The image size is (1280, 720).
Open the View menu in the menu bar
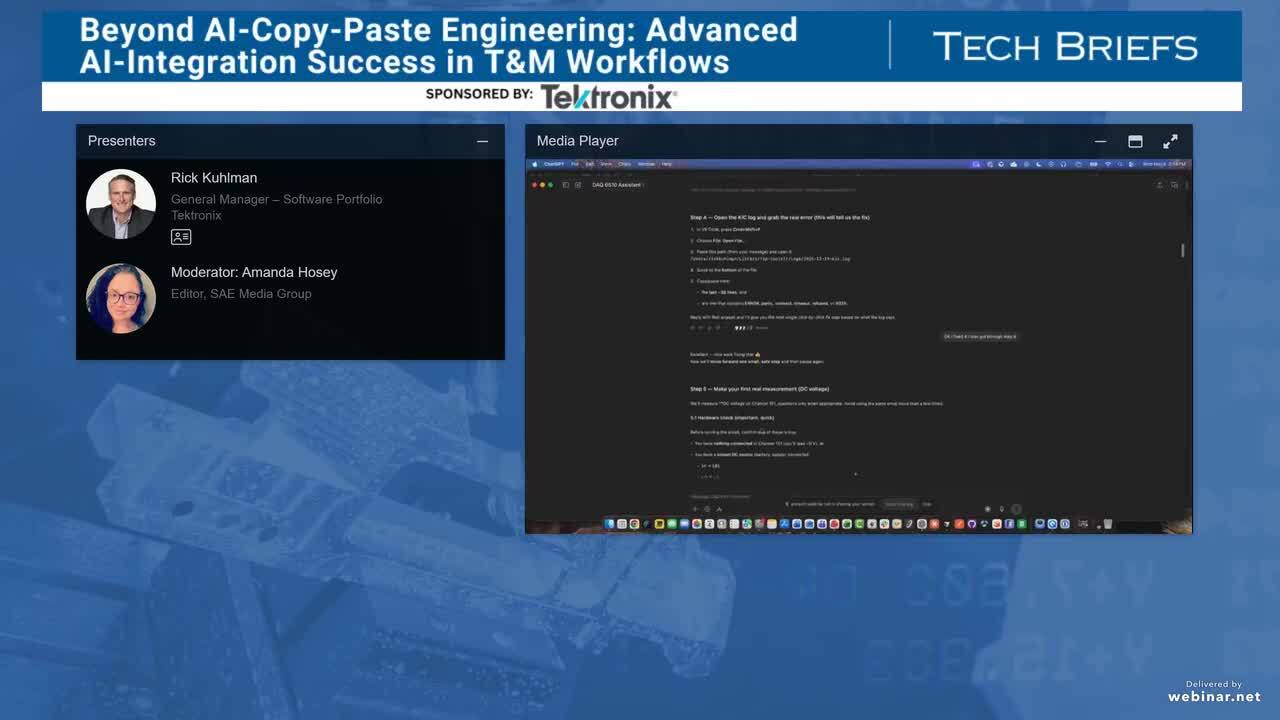pyautogui.click(x=604, y=163)
